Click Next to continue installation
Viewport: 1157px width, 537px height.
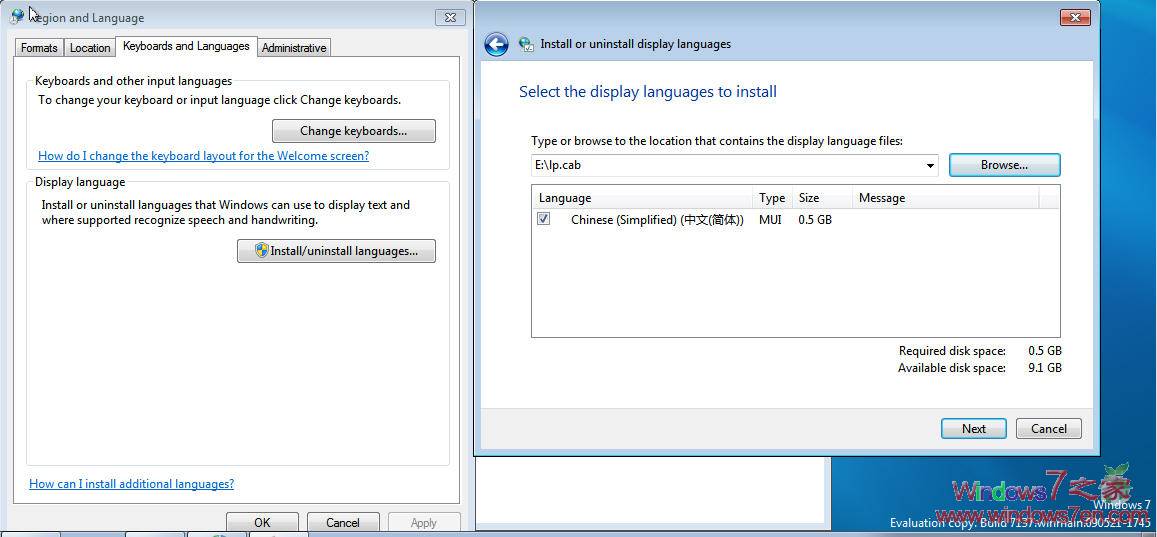[973, 429]
